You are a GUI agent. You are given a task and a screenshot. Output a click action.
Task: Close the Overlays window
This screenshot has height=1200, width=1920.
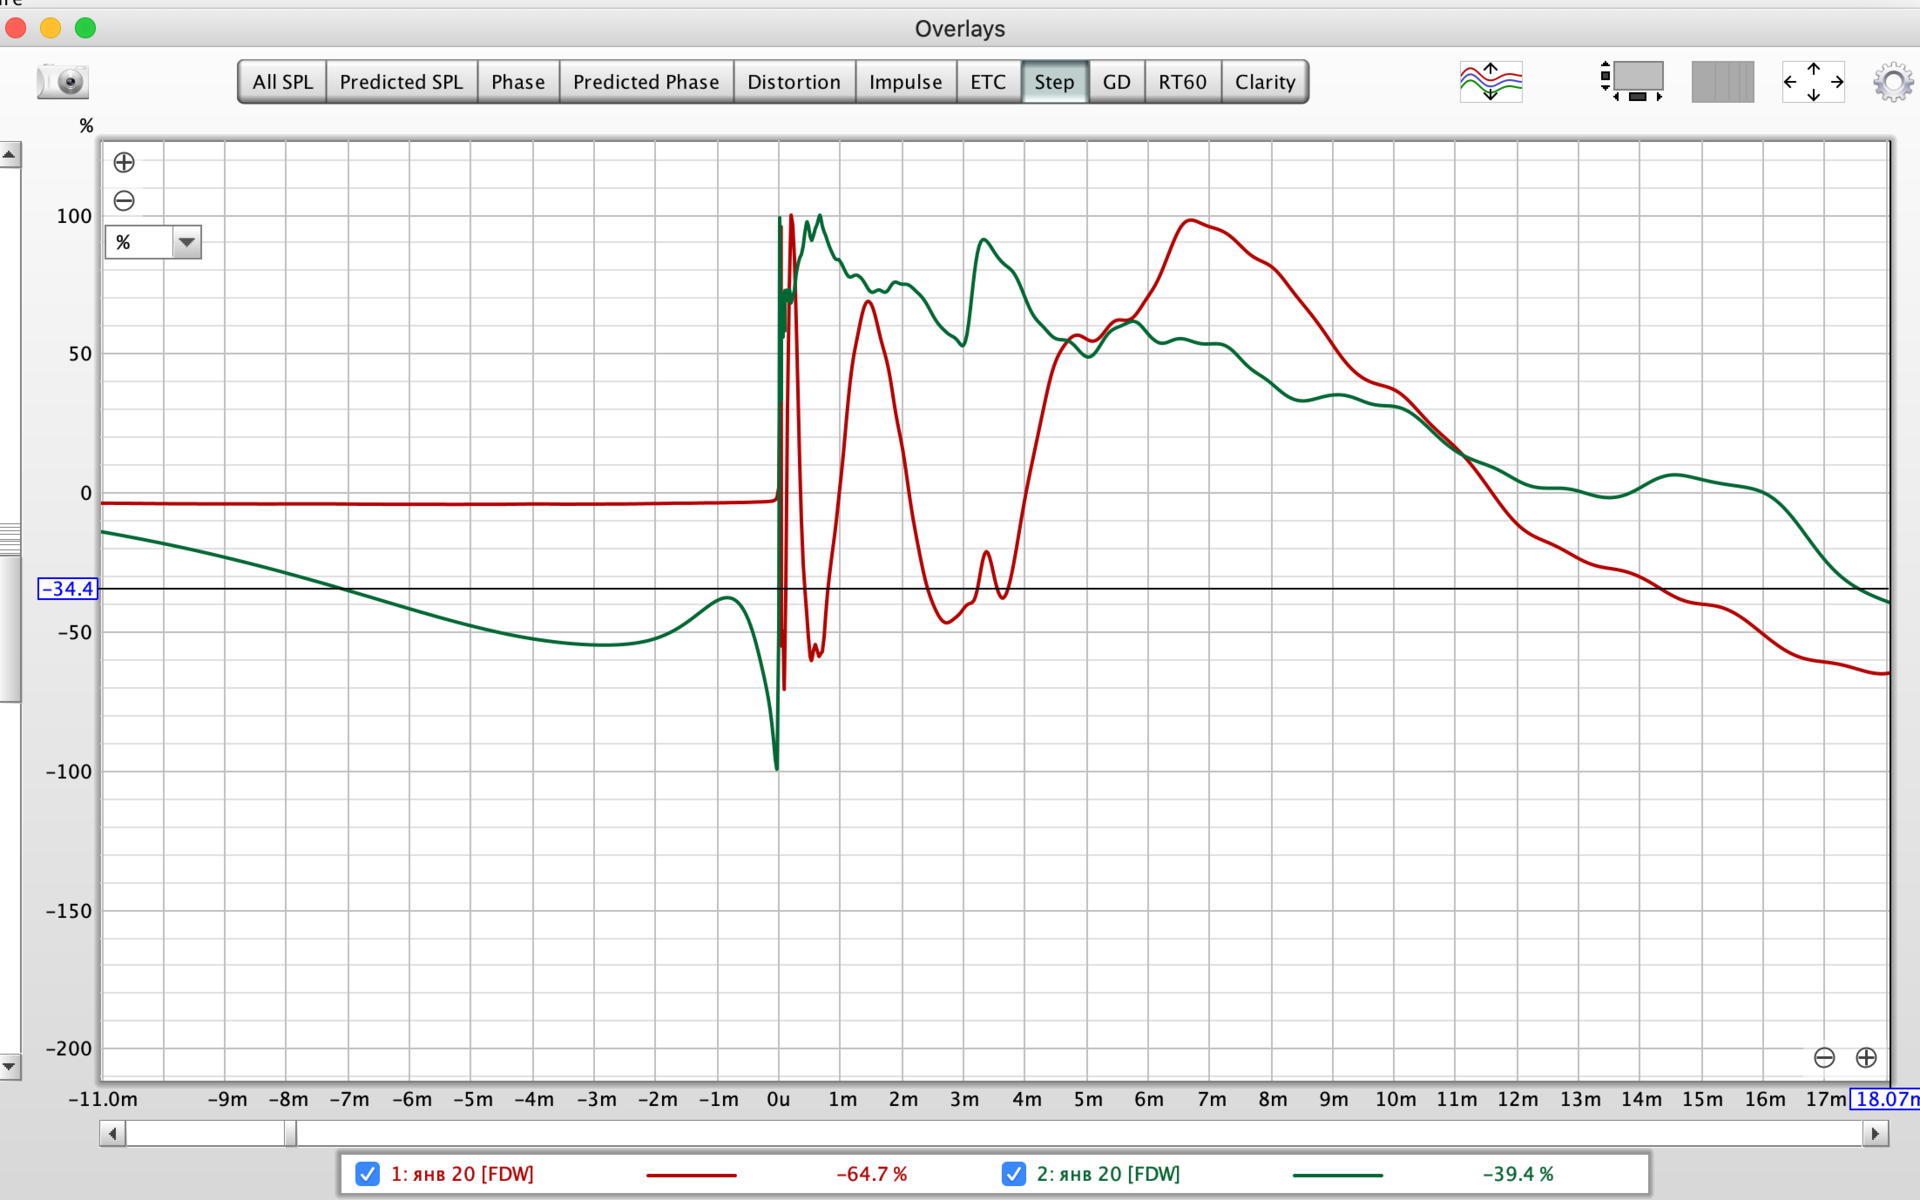point(16,28)
